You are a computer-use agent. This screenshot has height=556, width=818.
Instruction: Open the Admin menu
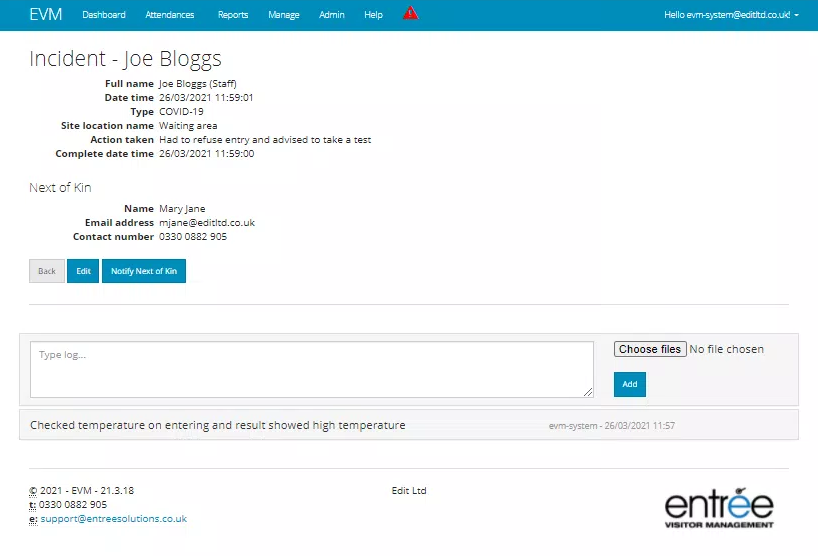(x=332, y=15)
